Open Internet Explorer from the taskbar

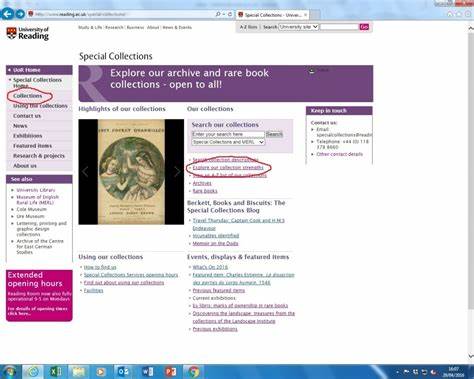[x=32, y=371]
